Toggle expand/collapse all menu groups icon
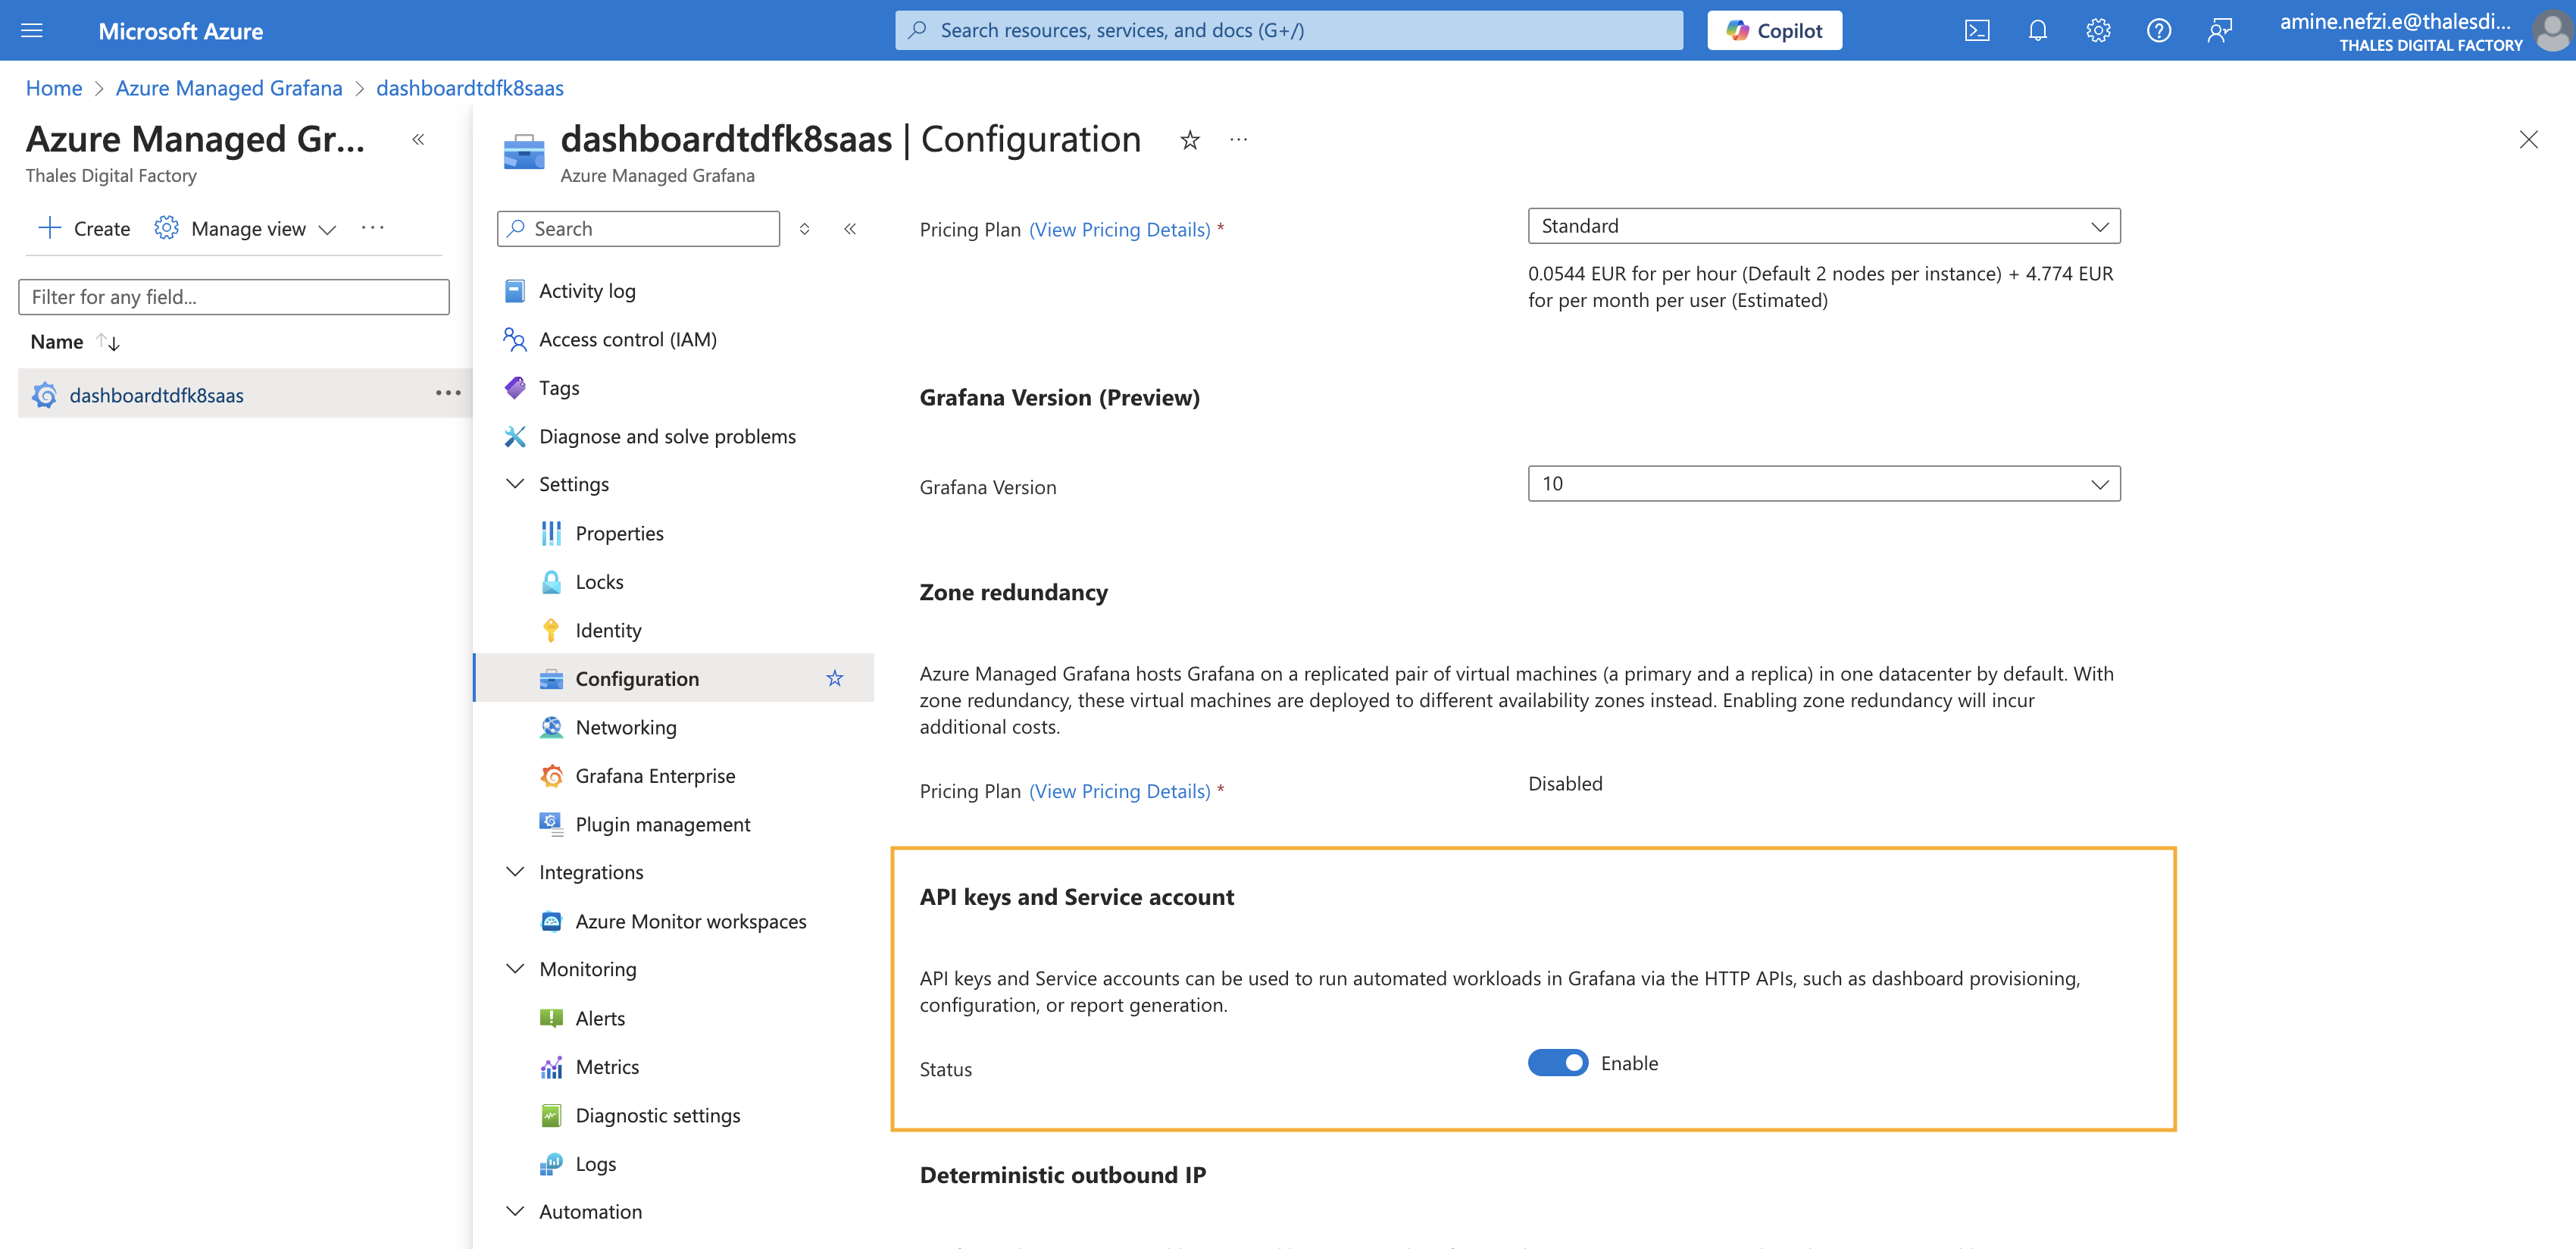Image resolution: width=2576 pixels, height=1249 pixels. [x=804, y=229]
